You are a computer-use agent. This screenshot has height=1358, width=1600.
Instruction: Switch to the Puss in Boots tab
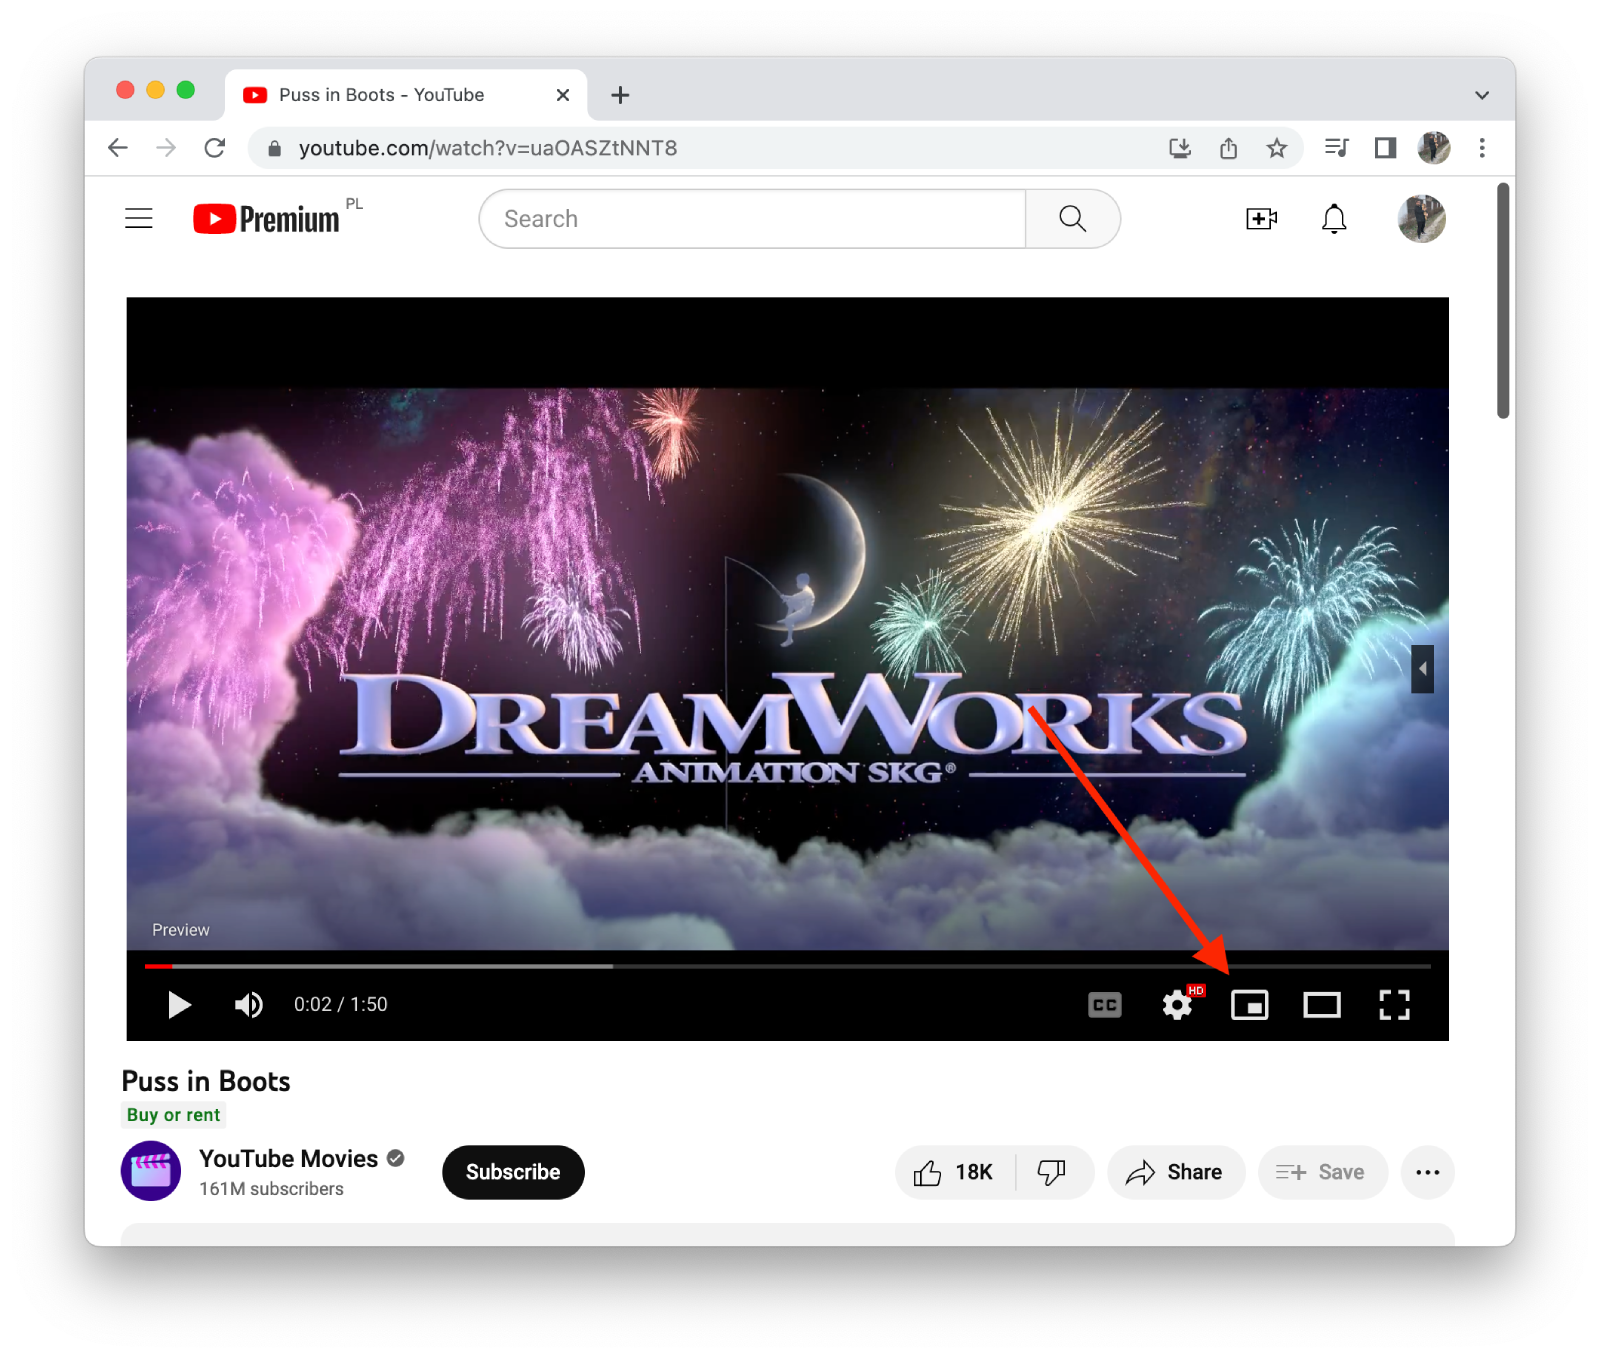380,94
